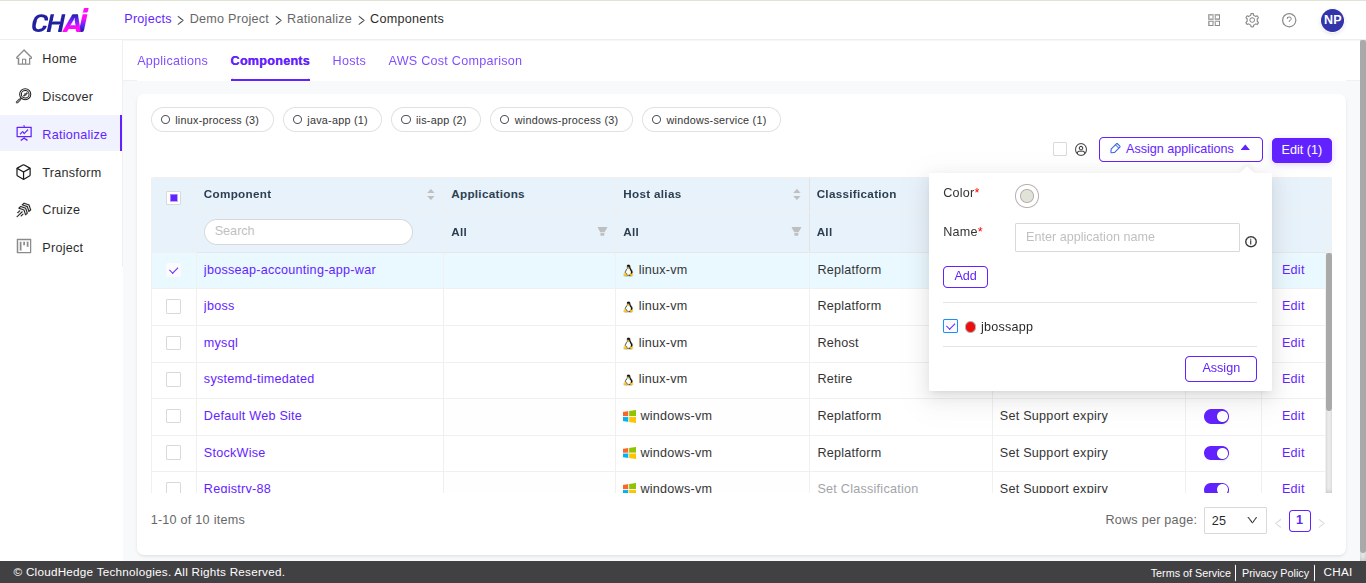Image resolution: width=1366 pixels, height=583 pixels.
Task: Click the help question mark icon
Action: pyautogui.click(x=1289, y=20)
